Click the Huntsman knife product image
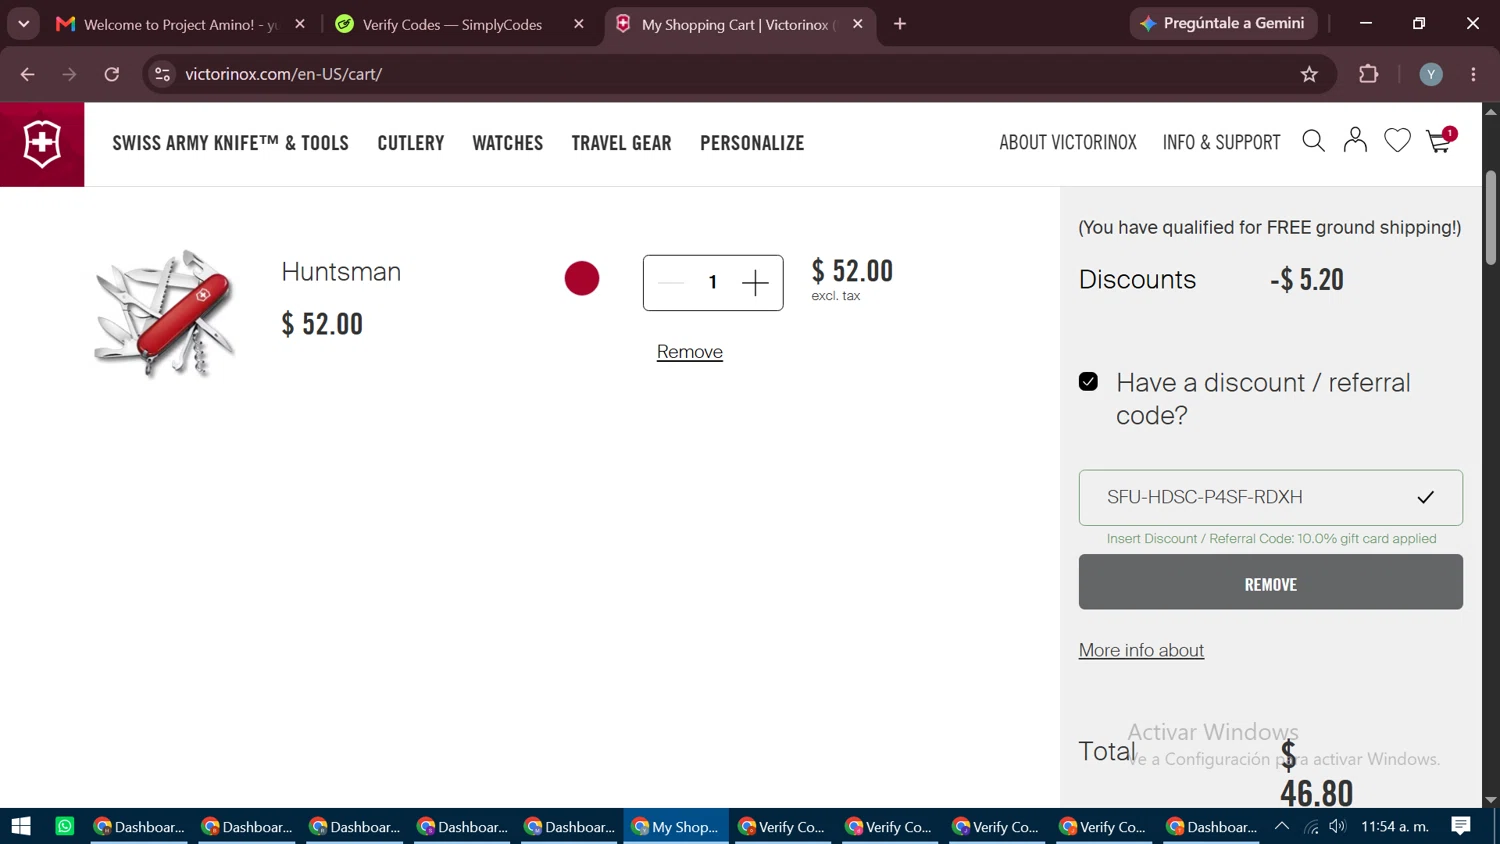 click(164, 314)
